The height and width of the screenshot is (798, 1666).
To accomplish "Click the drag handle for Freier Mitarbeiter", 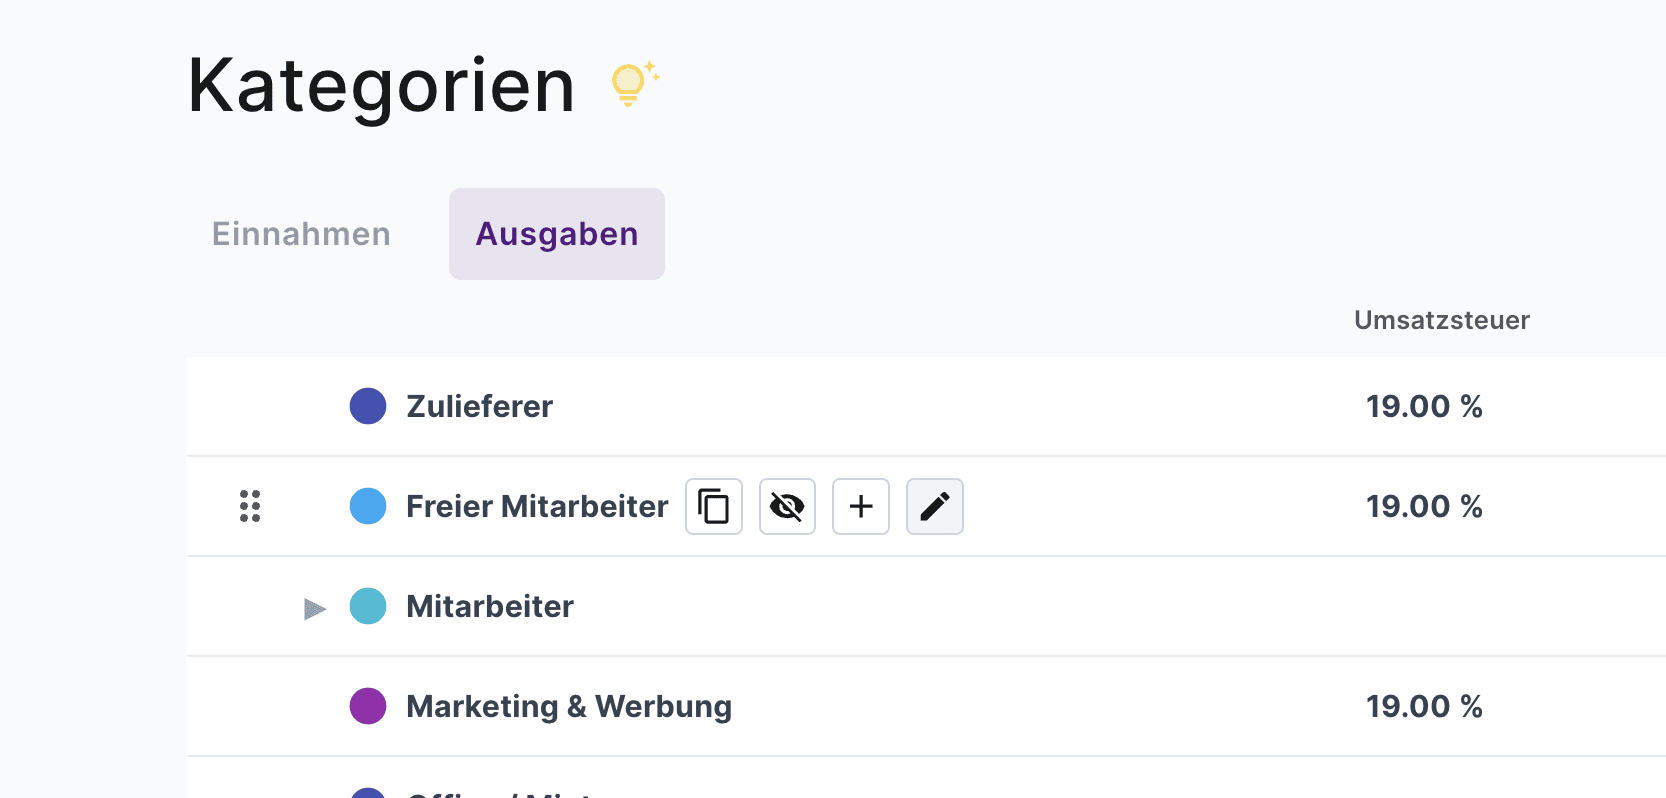I will pos(250,506).
